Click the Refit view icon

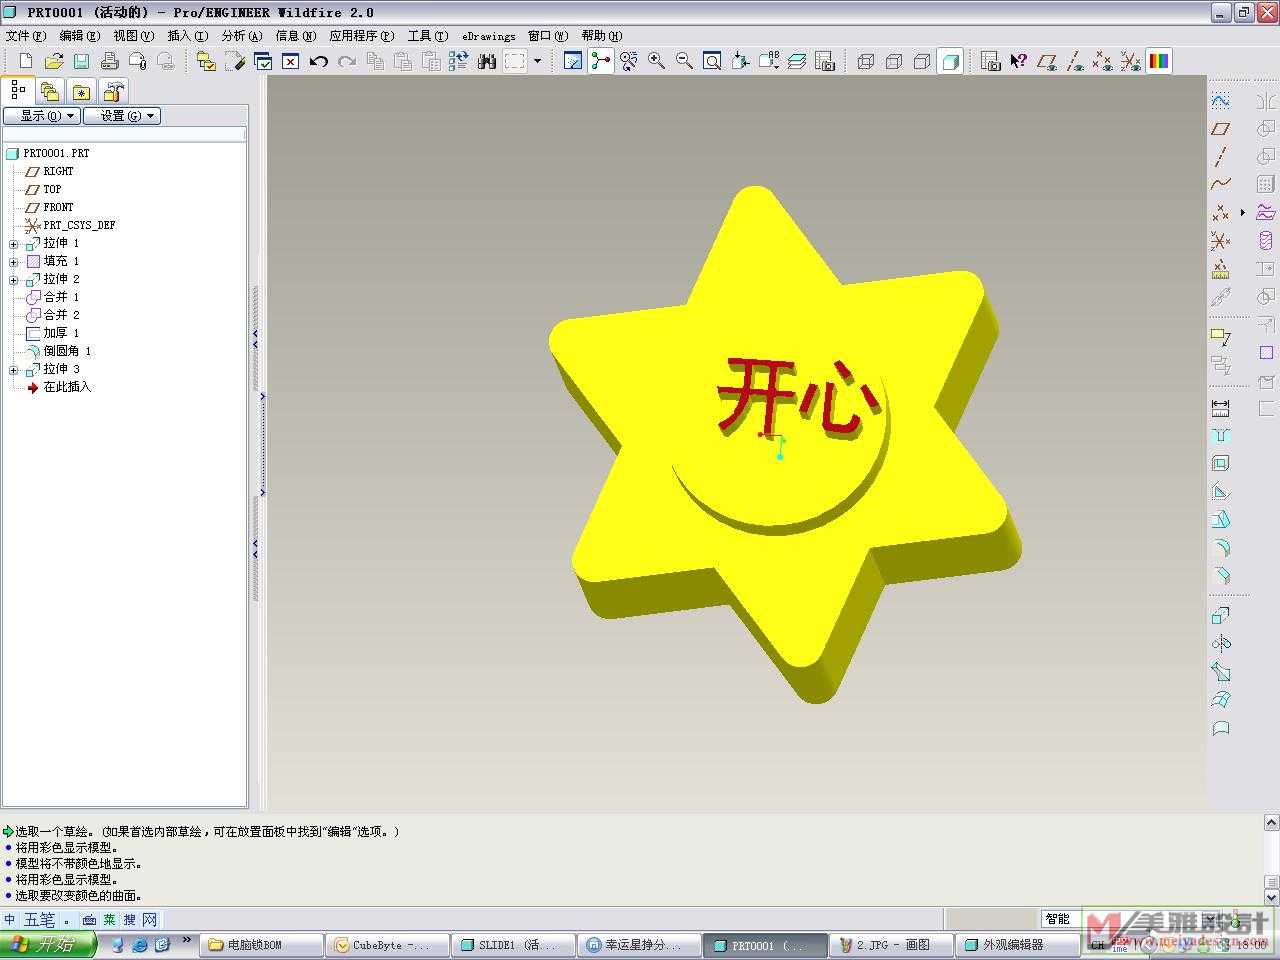tap(713, 61)
